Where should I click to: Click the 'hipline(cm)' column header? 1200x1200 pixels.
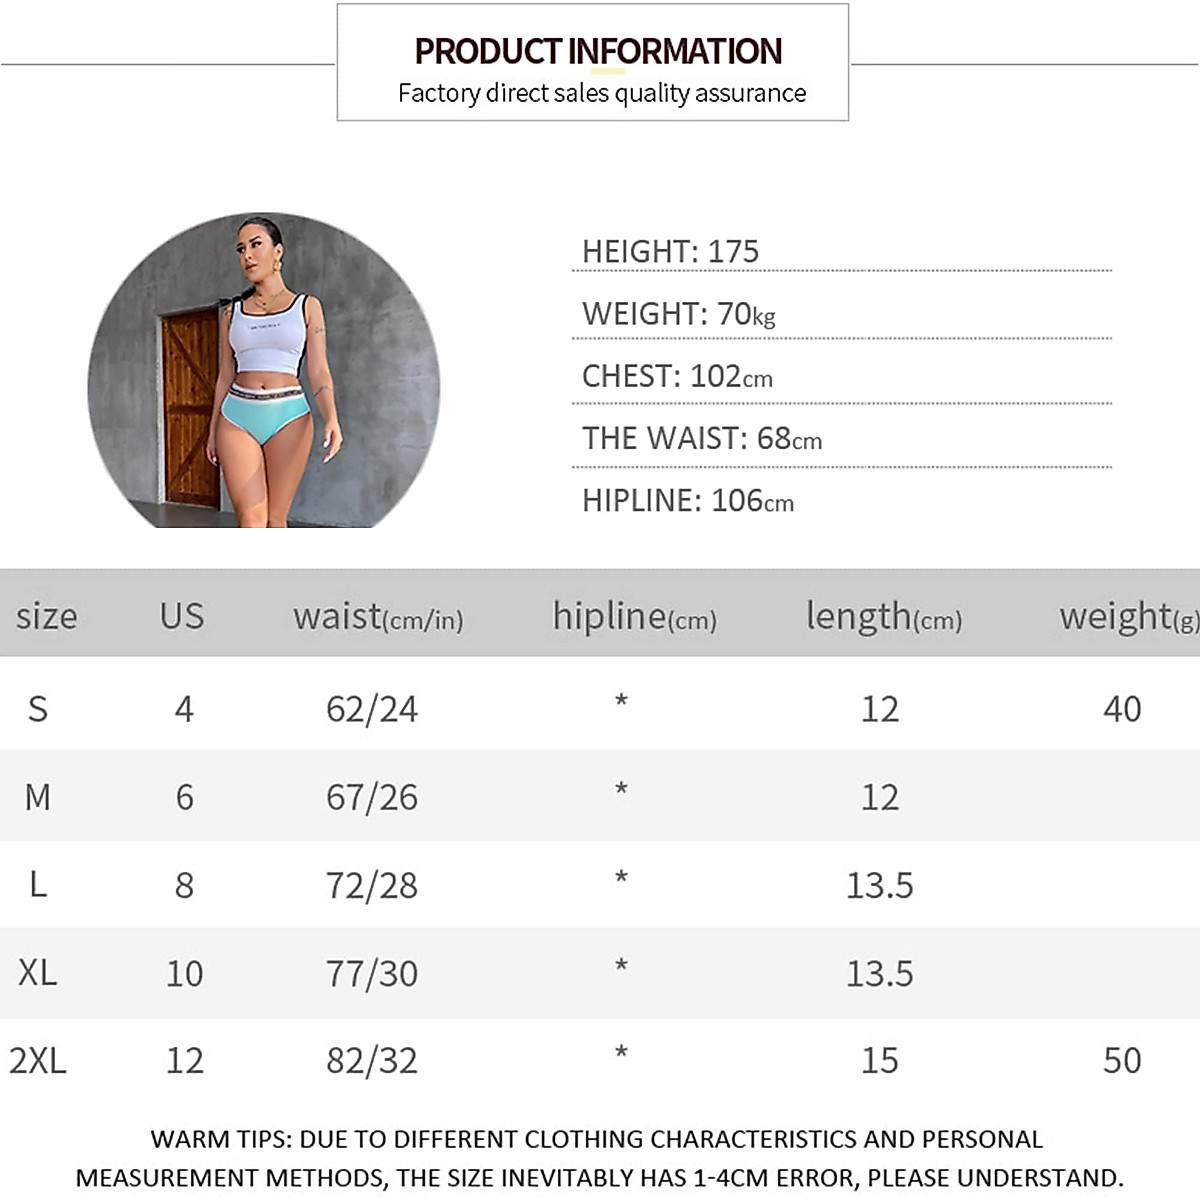(634, 617)
